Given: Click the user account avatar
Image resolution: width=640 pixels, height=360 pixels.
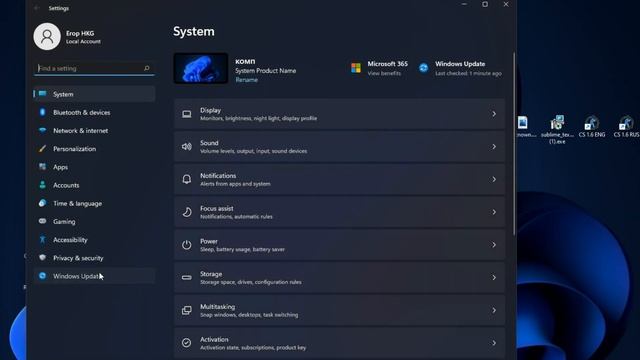Looking at the screenshot, I should pyautogui.click(x=47, y=37).
